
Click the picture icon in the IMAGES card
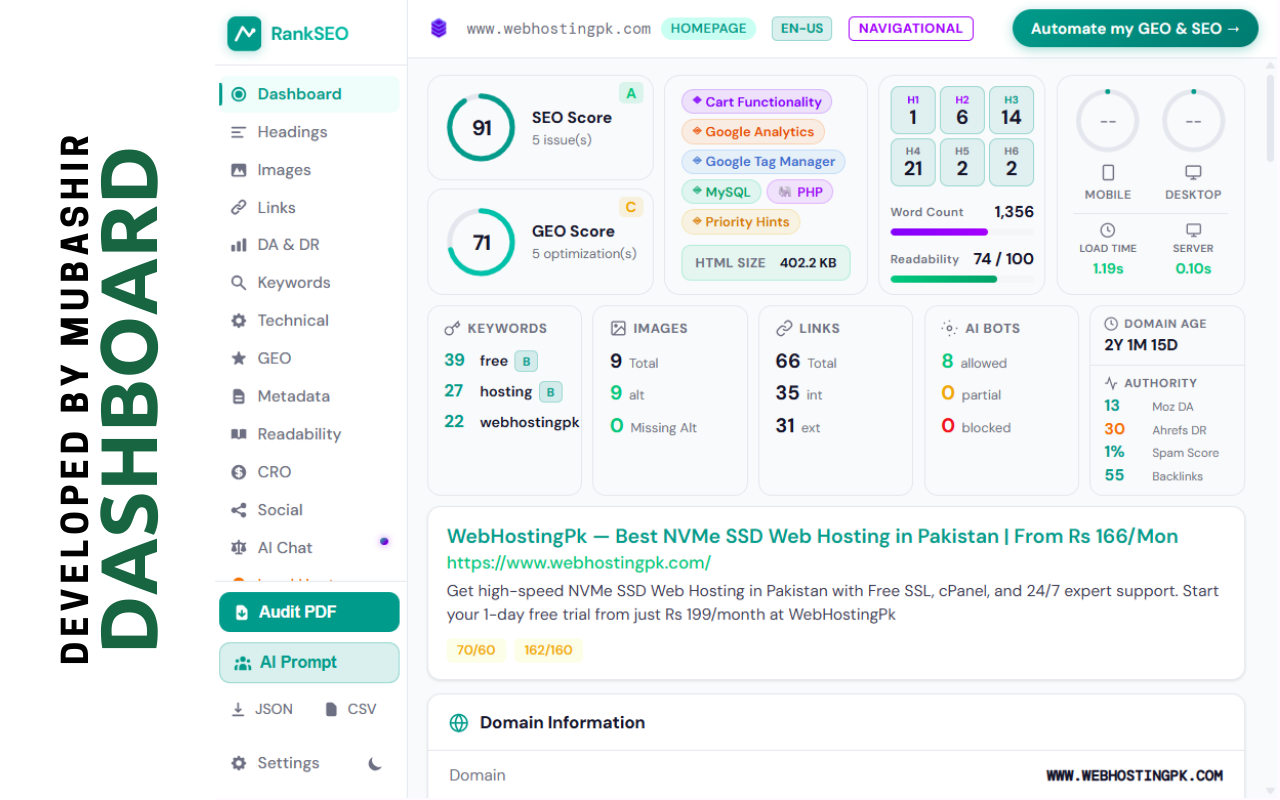click(618, 328)
